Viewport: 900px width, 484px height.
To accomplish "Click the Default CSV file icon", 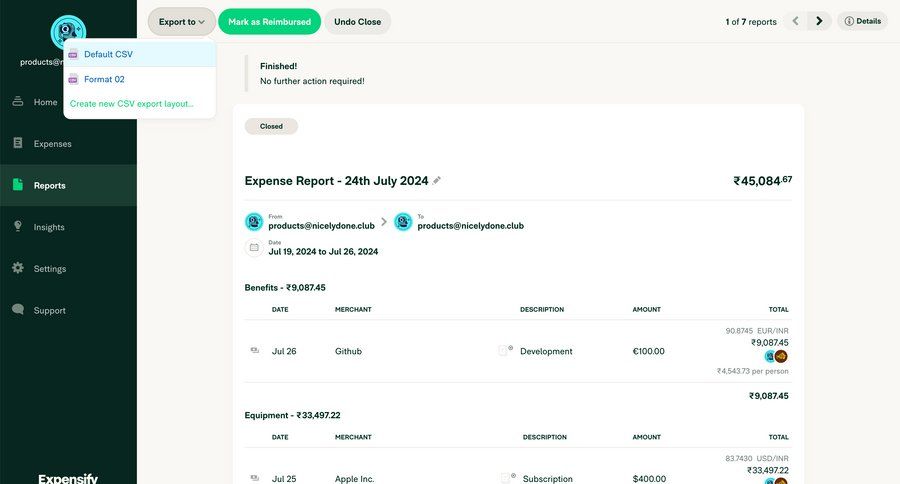I will (x=73, y=55).
